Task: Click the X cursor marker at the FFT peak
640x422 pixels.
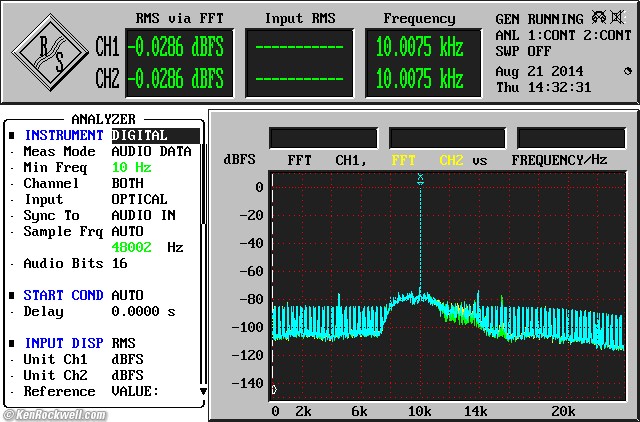Action: (x=421, y=178)
